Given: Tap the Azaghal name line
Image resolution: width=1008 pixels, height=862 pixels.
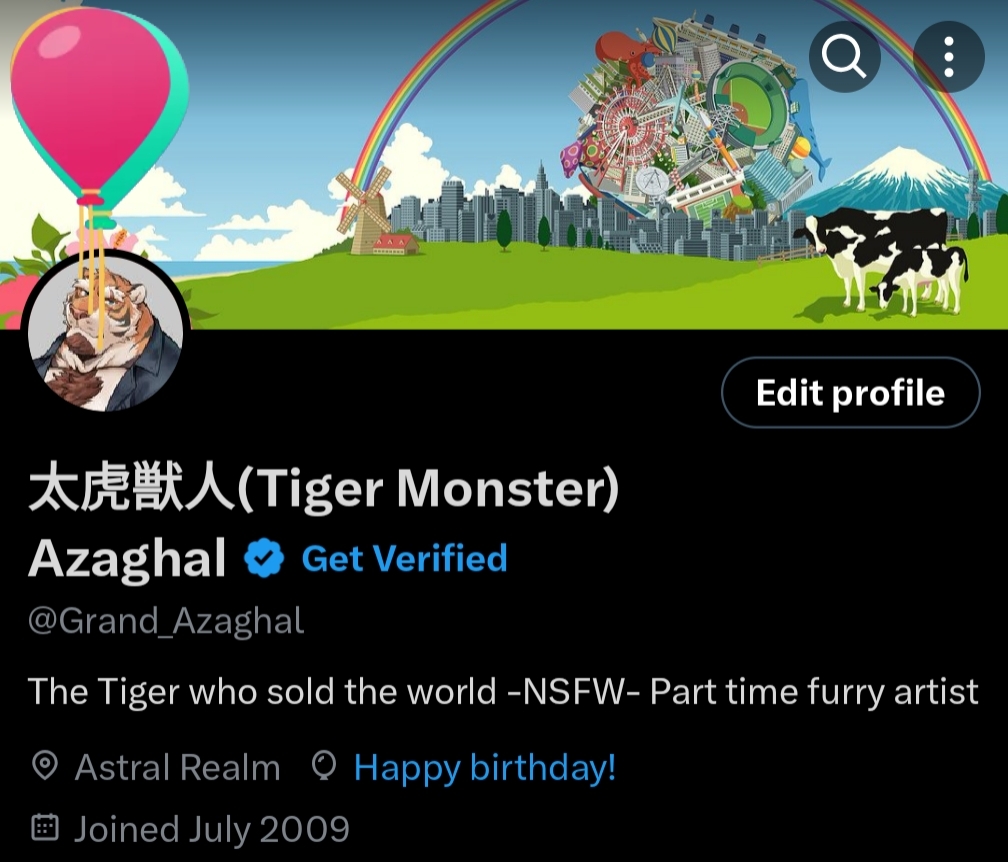Looking at the screenshot, I should (x=127, y=558).
